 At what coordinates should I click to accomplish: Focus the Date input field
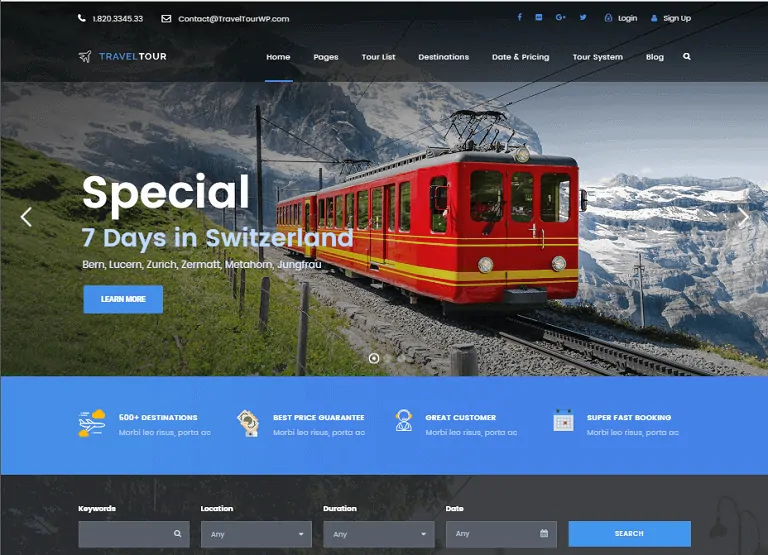pos(501,534)
